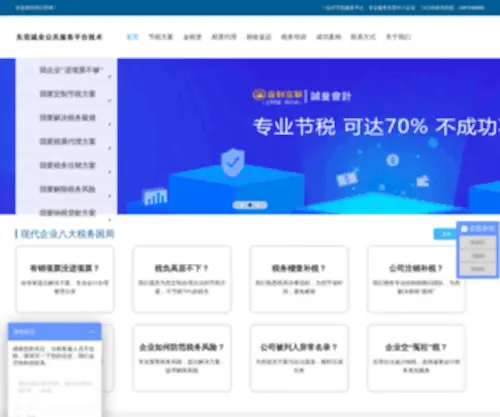This screenshot has height=417, width=500.
Task: Expand the arrow beside 我要定制节税方案
Action: point(110,101)
